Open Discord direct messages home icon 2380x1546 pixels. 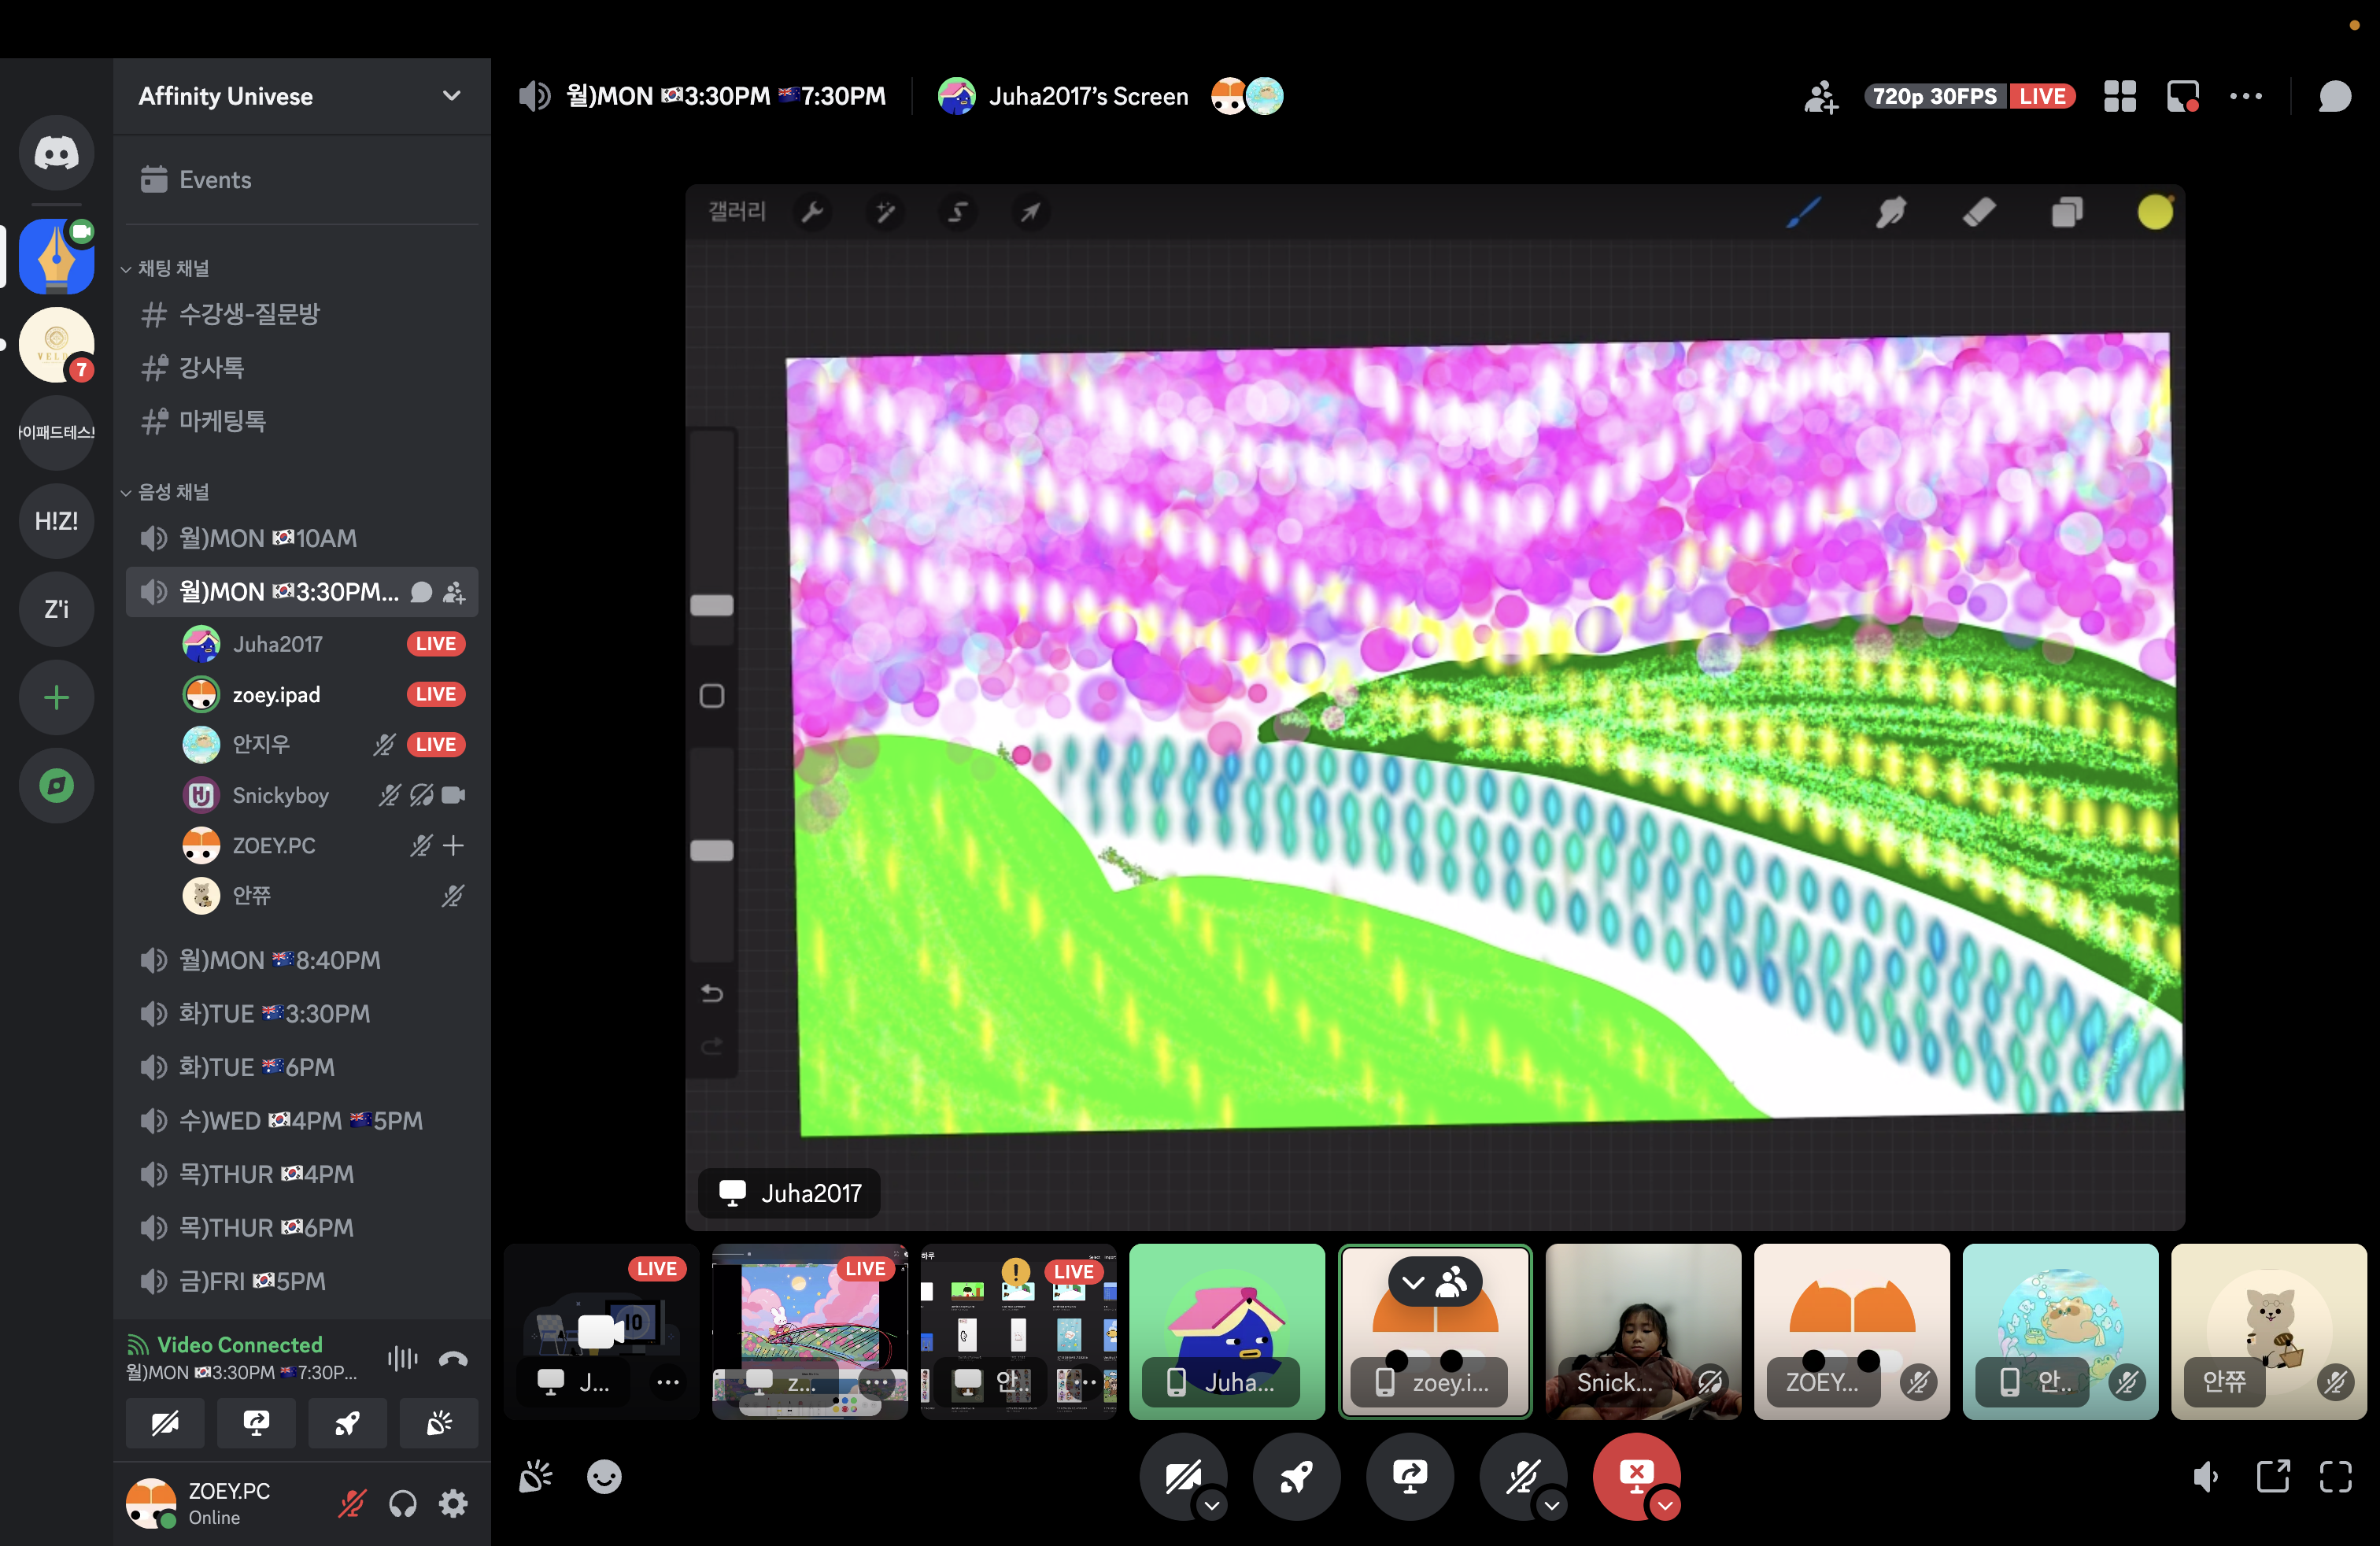coord(56,153)
